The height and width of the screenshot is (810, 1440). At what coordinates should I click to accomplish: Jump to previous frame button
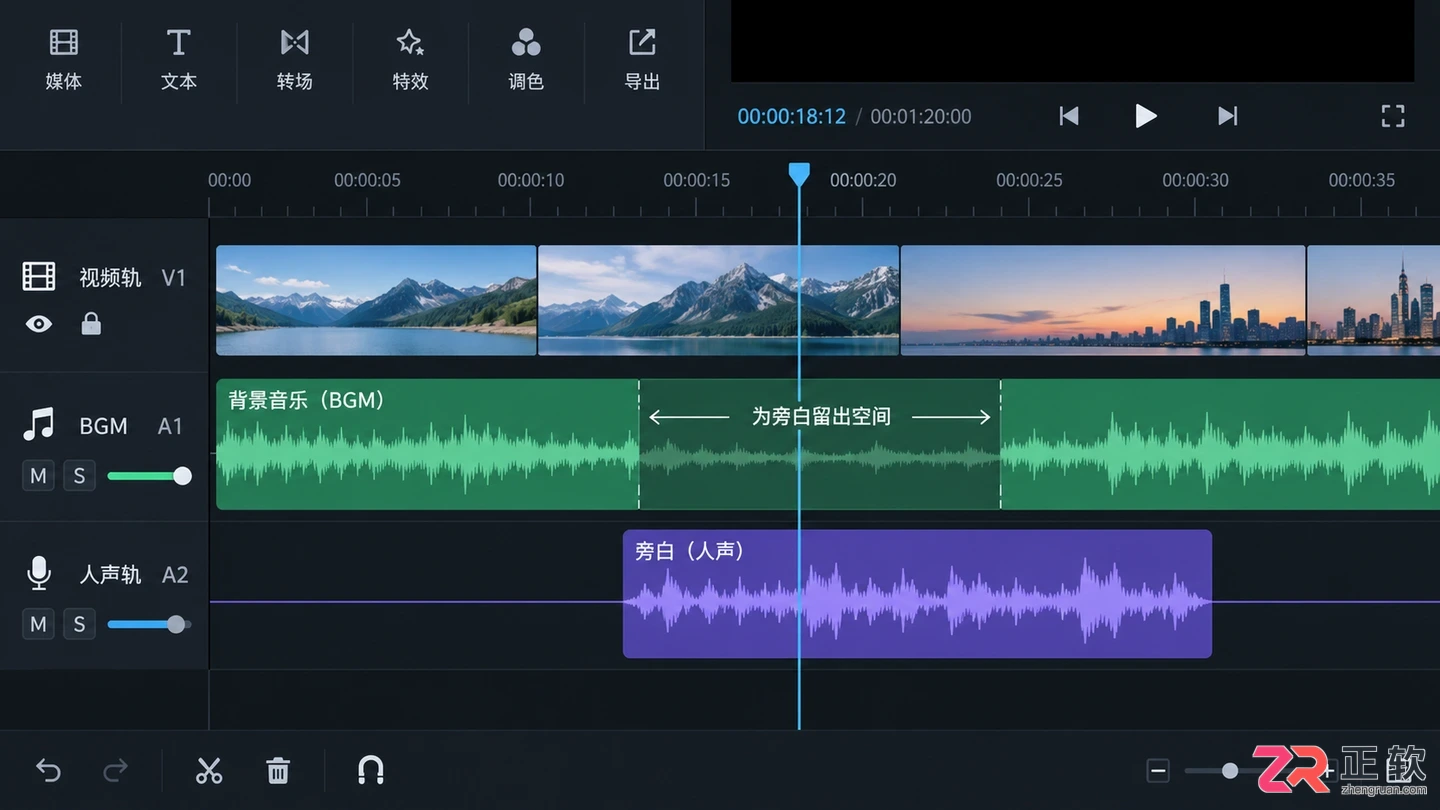click(1069, 116)
